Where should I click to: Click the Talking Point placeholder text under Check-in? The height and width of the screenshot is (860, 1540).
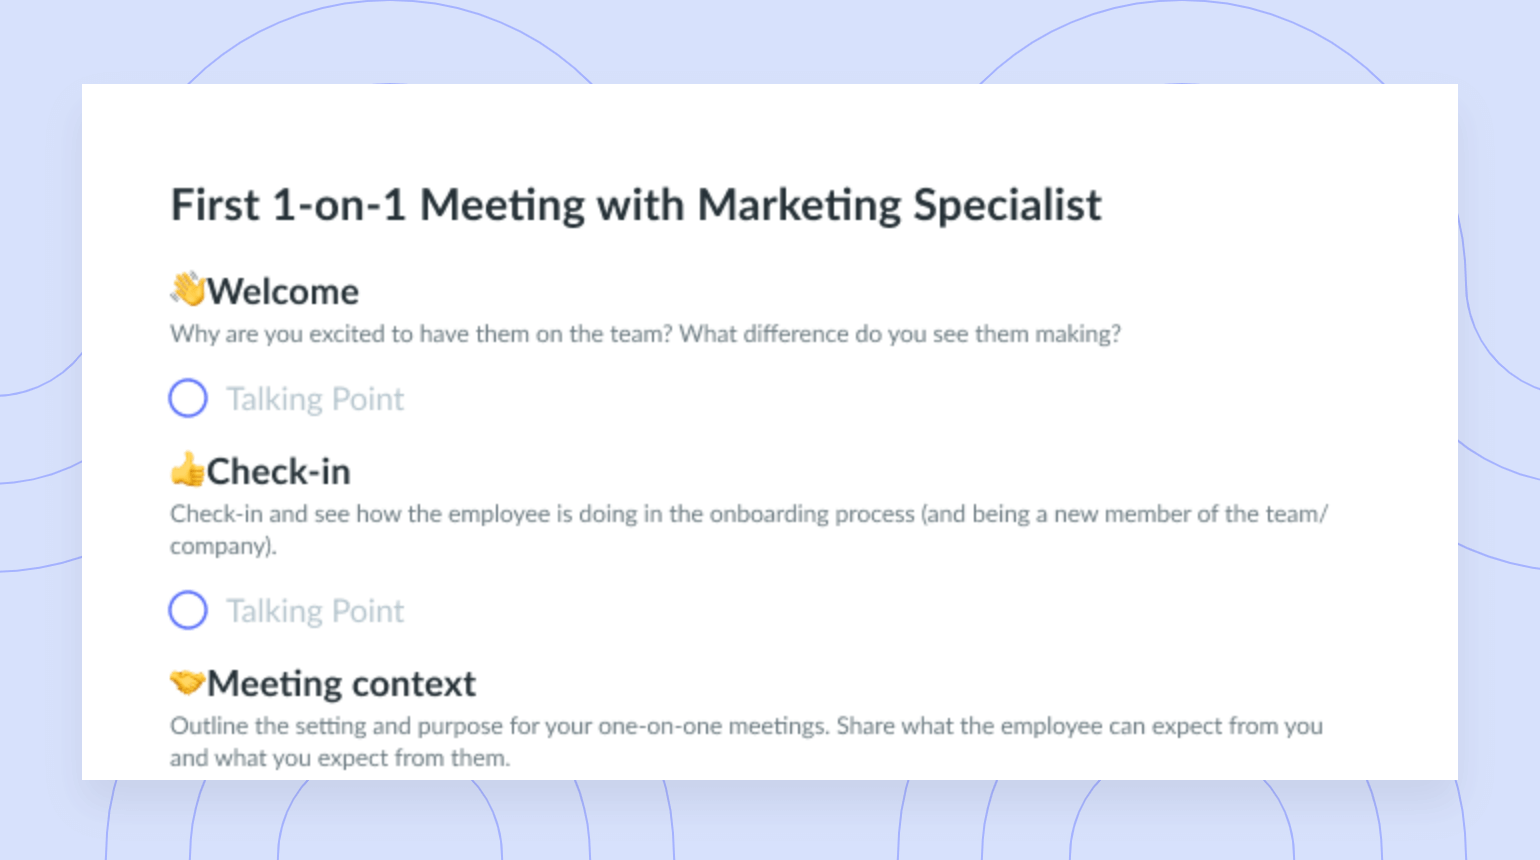click(x=315, y=611)
